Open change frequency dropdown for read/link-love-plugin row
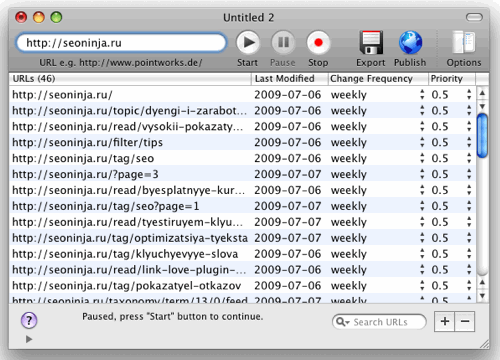 pyautogui.click(x=422, y=269)
